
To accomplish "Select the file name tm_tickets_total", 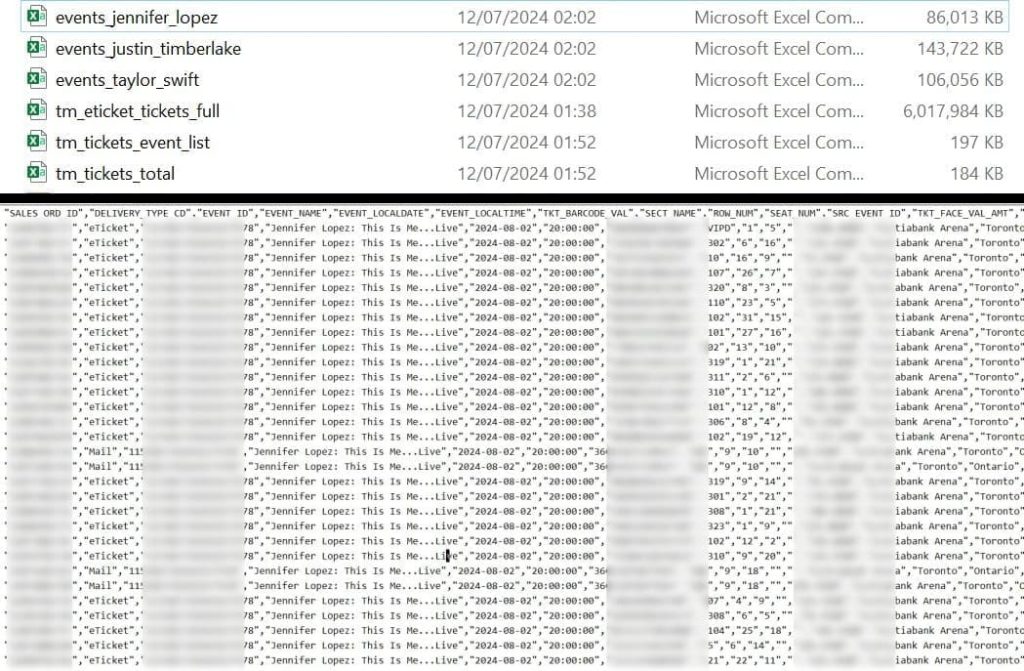I will pyautogui.click(x=115, y=174).
